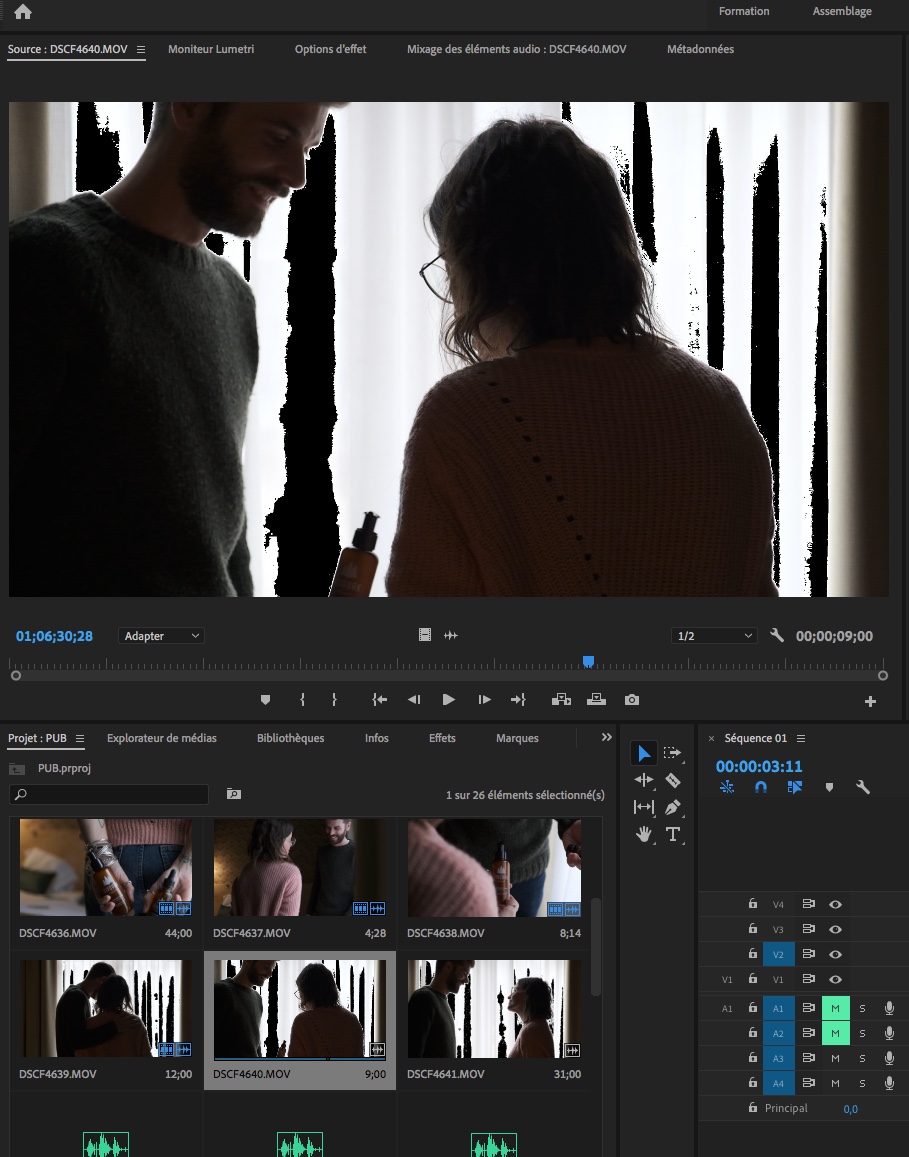Mute audio track A3
Viewport: 909px width, 1157px height.
click(x=835, y=1058)
